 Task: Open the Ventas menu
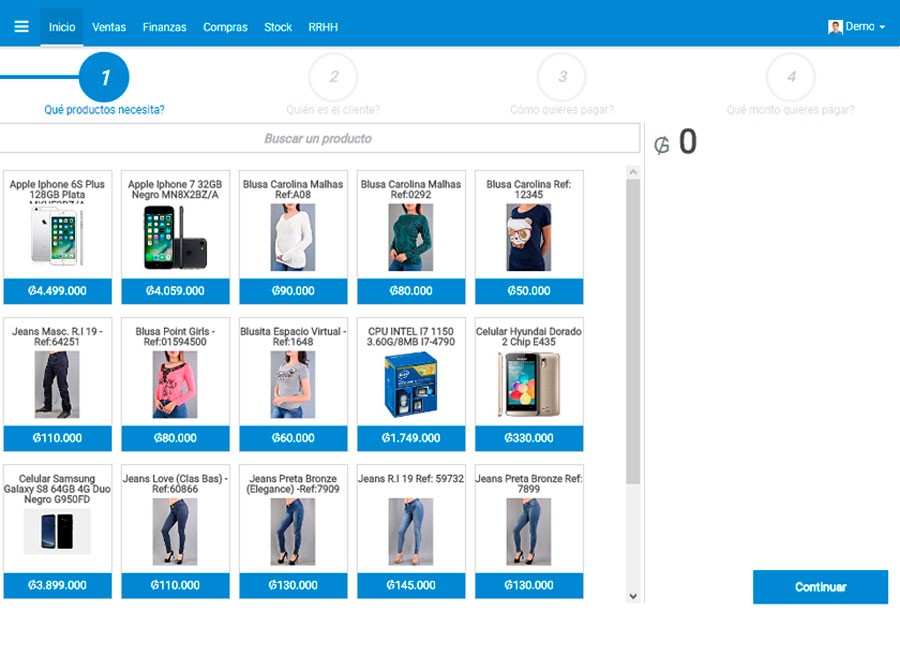(x=109, y=27)
